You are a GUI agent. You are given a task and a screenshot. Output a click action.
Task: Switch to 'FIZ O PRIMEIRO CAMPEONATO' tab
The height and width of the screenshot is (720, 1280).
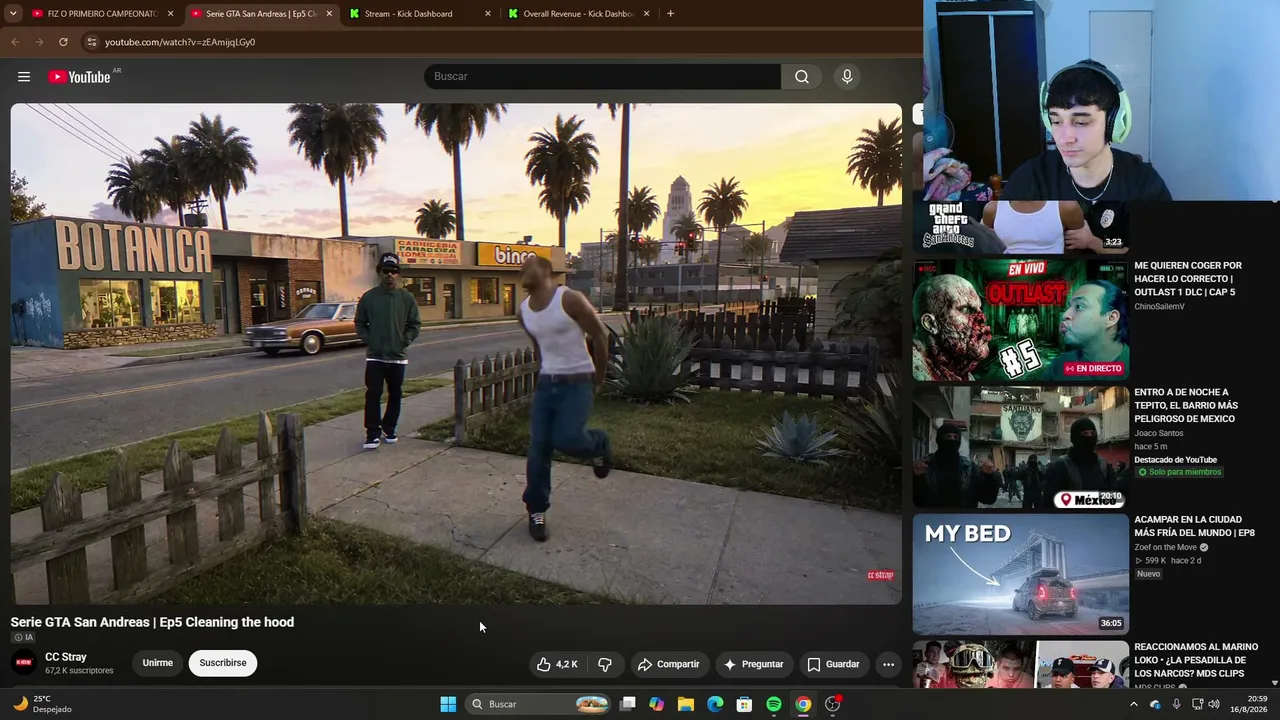point(102,14)
